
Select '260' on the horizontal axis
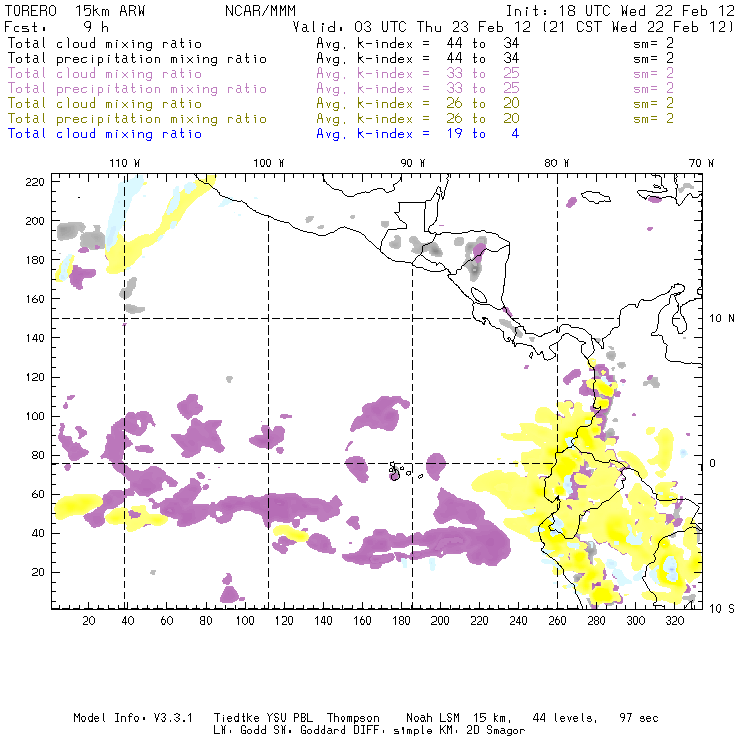click(x=557, y=621)
